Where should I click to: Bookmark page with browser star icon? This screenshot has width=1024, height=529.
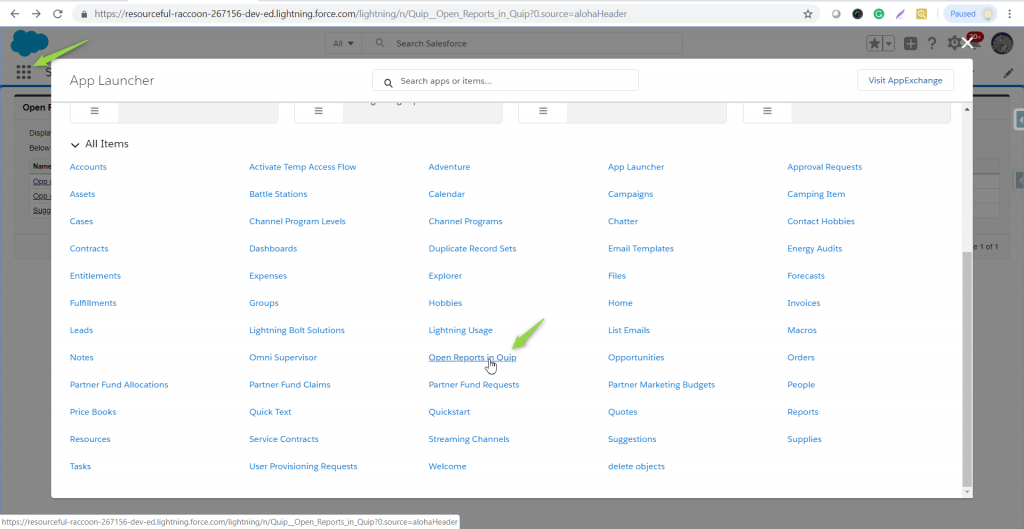[x=808, y=14]
